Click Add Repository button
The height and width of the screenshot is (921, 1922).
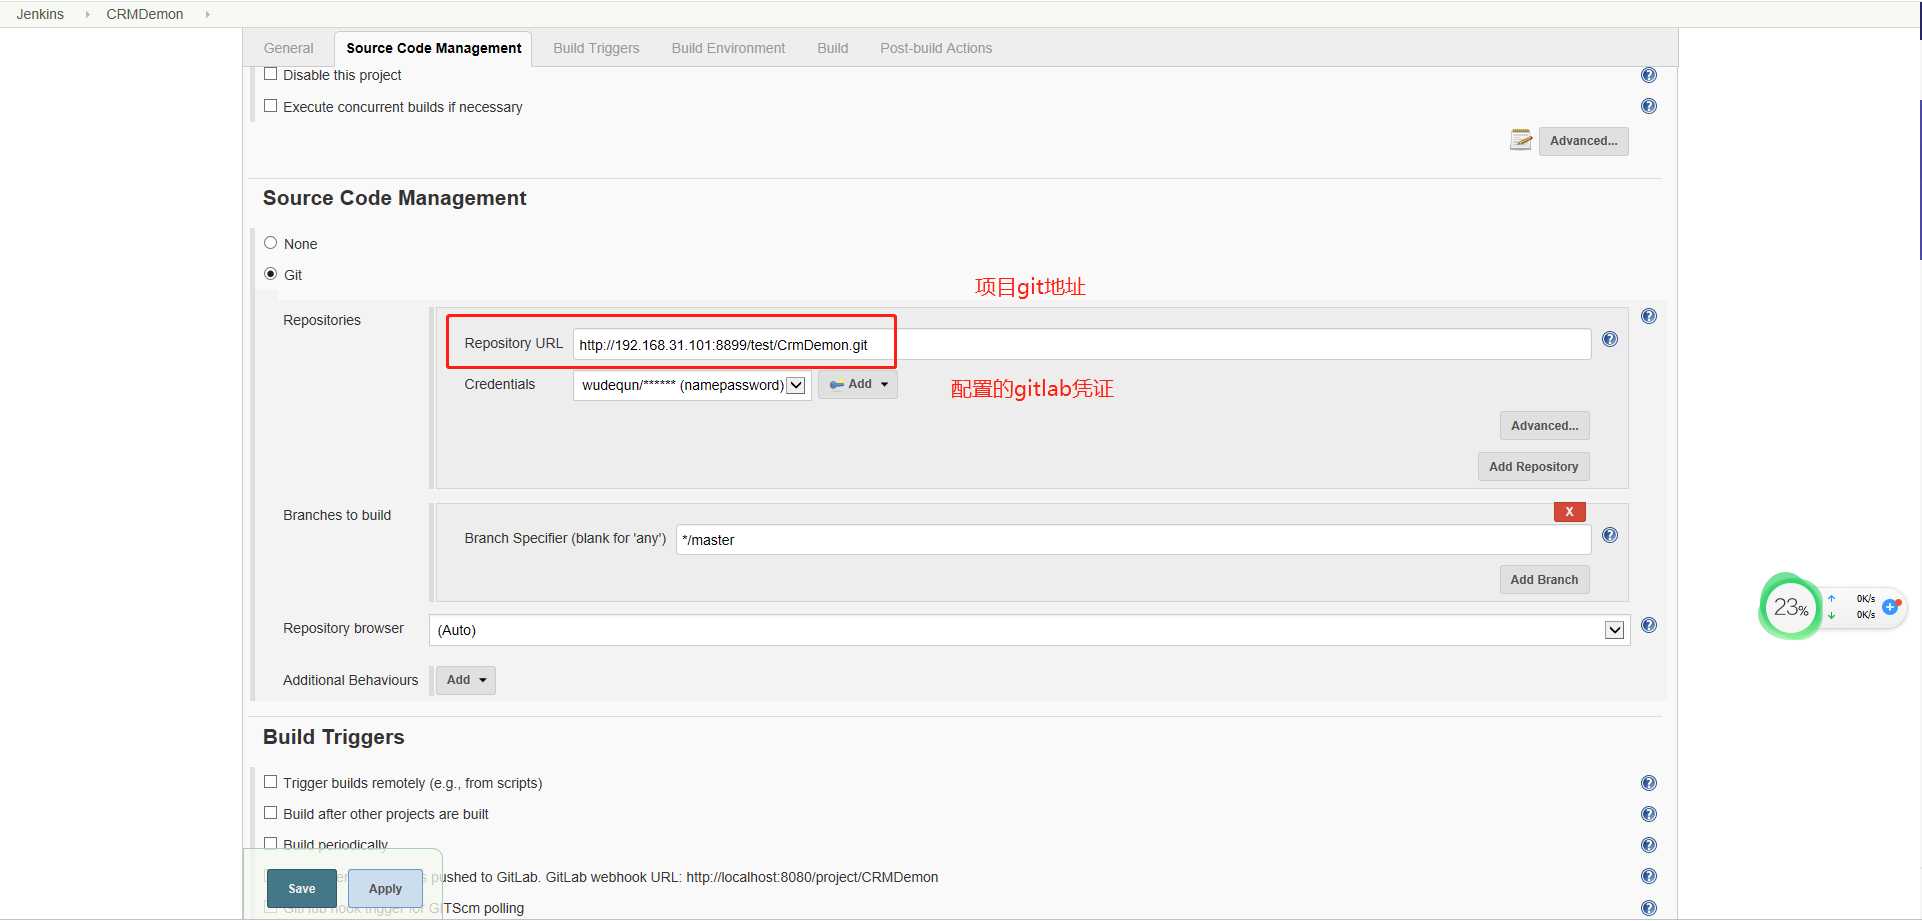point(1533,467)
